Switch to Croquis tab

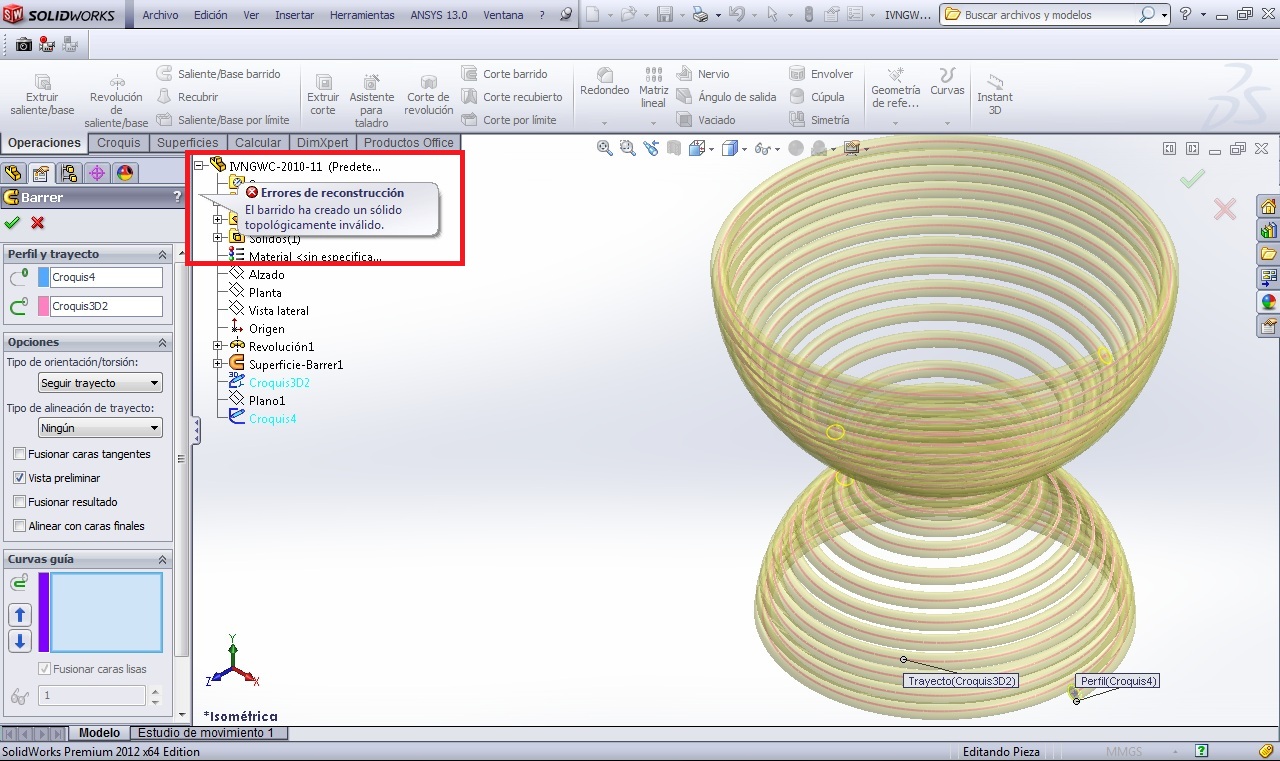(118, 143)
